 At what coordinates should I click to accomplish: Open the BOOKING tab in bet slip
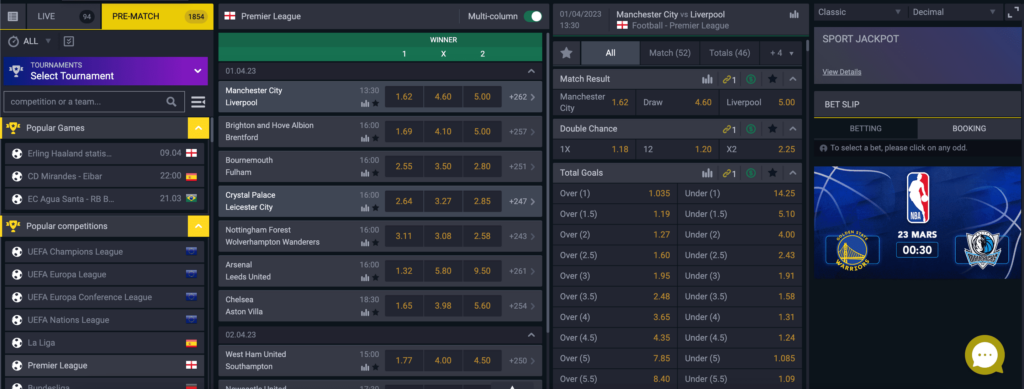(x=969, y=129)
